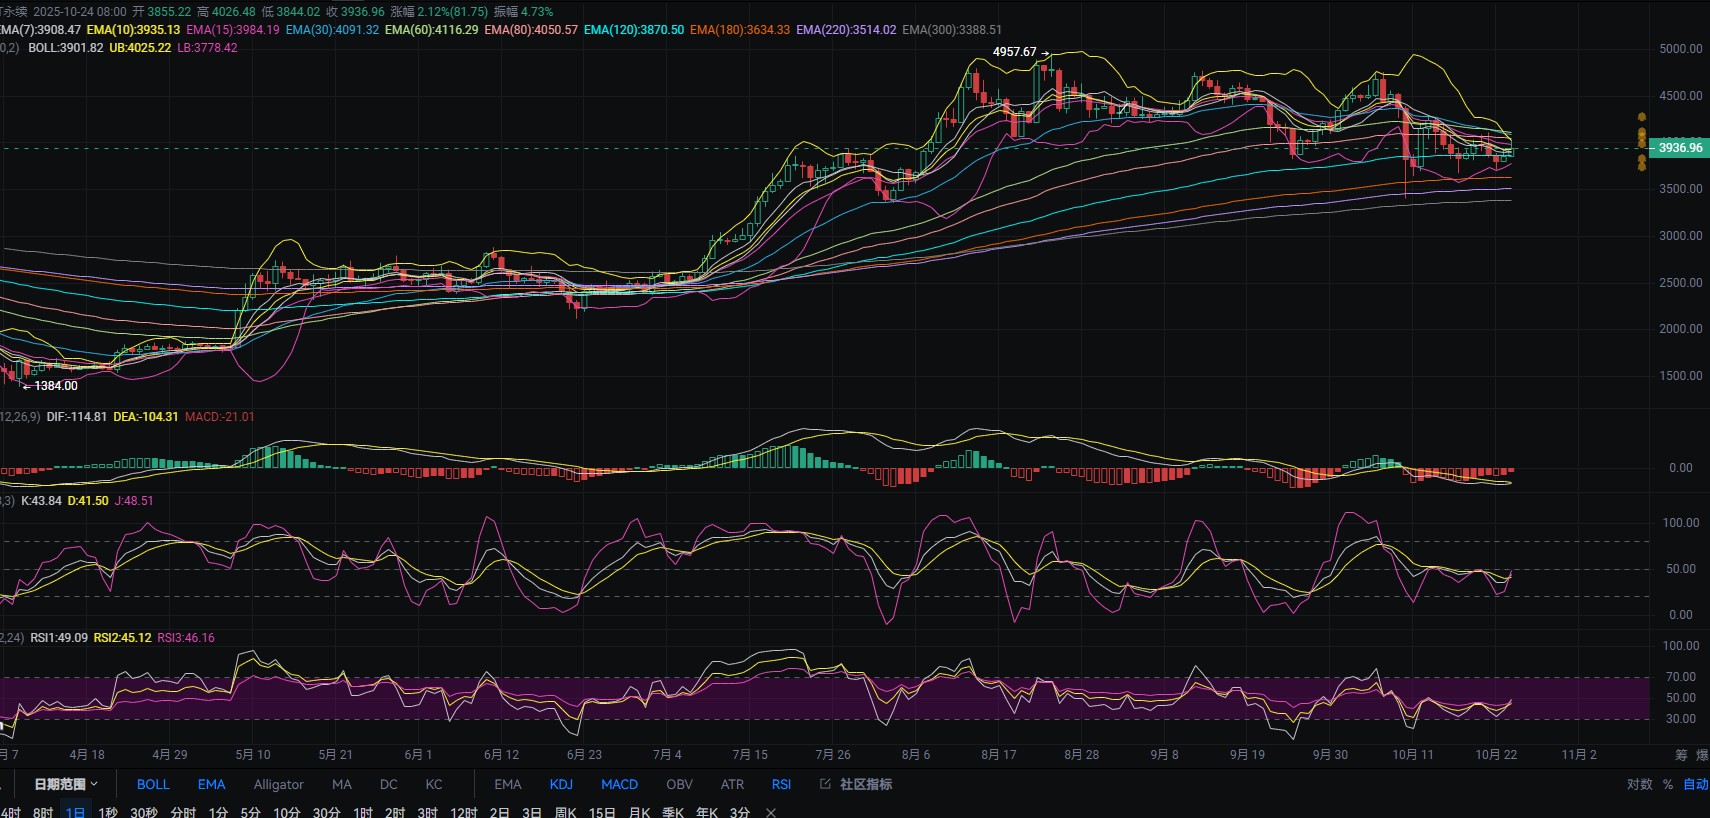Click the topmost orange alert bell icon
Screen dimensions: 1710x818
coord(1641,119)
